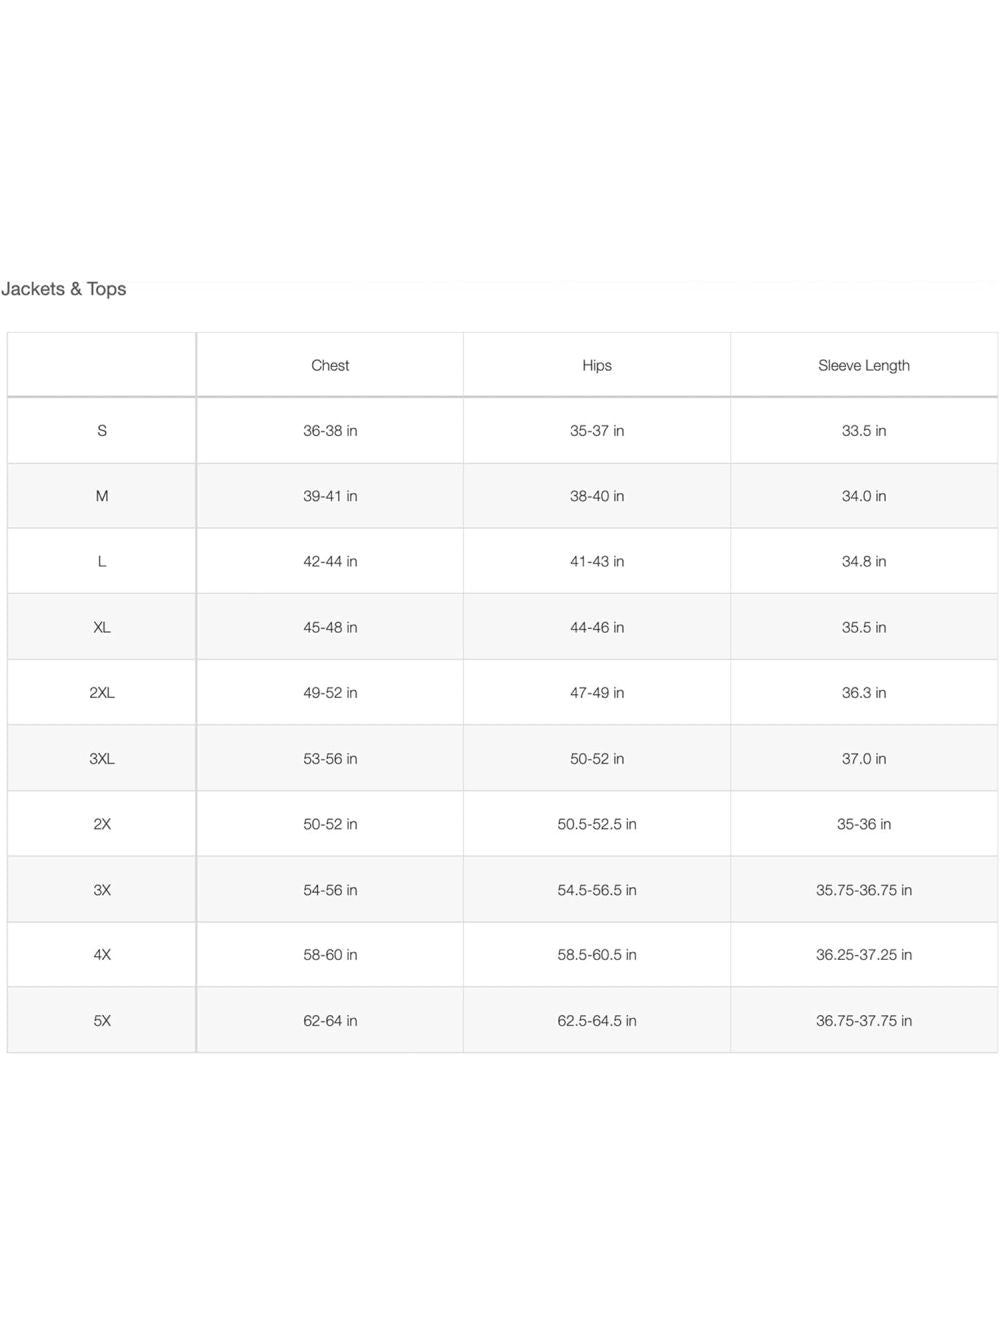
Task: Click the Sleeve Length column header
Action: pyautogui.click(x=864, y=366)
